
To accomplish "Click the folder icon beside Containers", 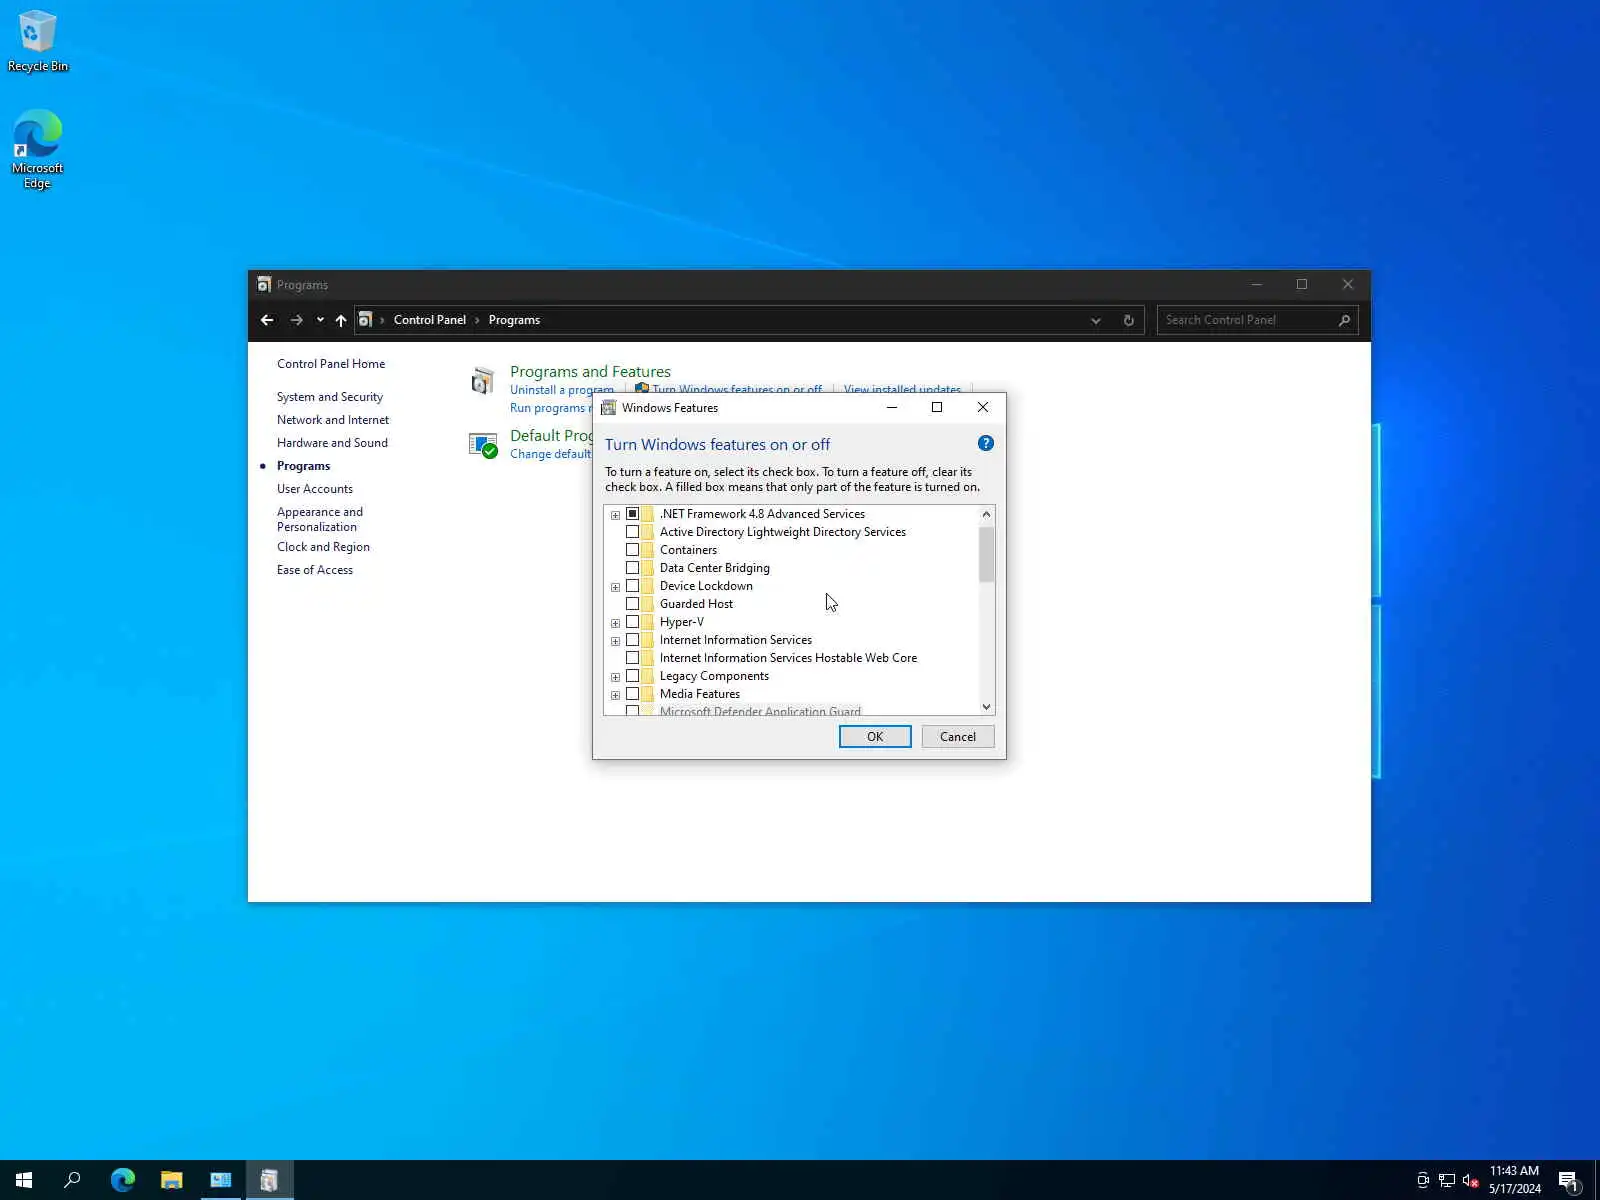I will coord(647,550).
